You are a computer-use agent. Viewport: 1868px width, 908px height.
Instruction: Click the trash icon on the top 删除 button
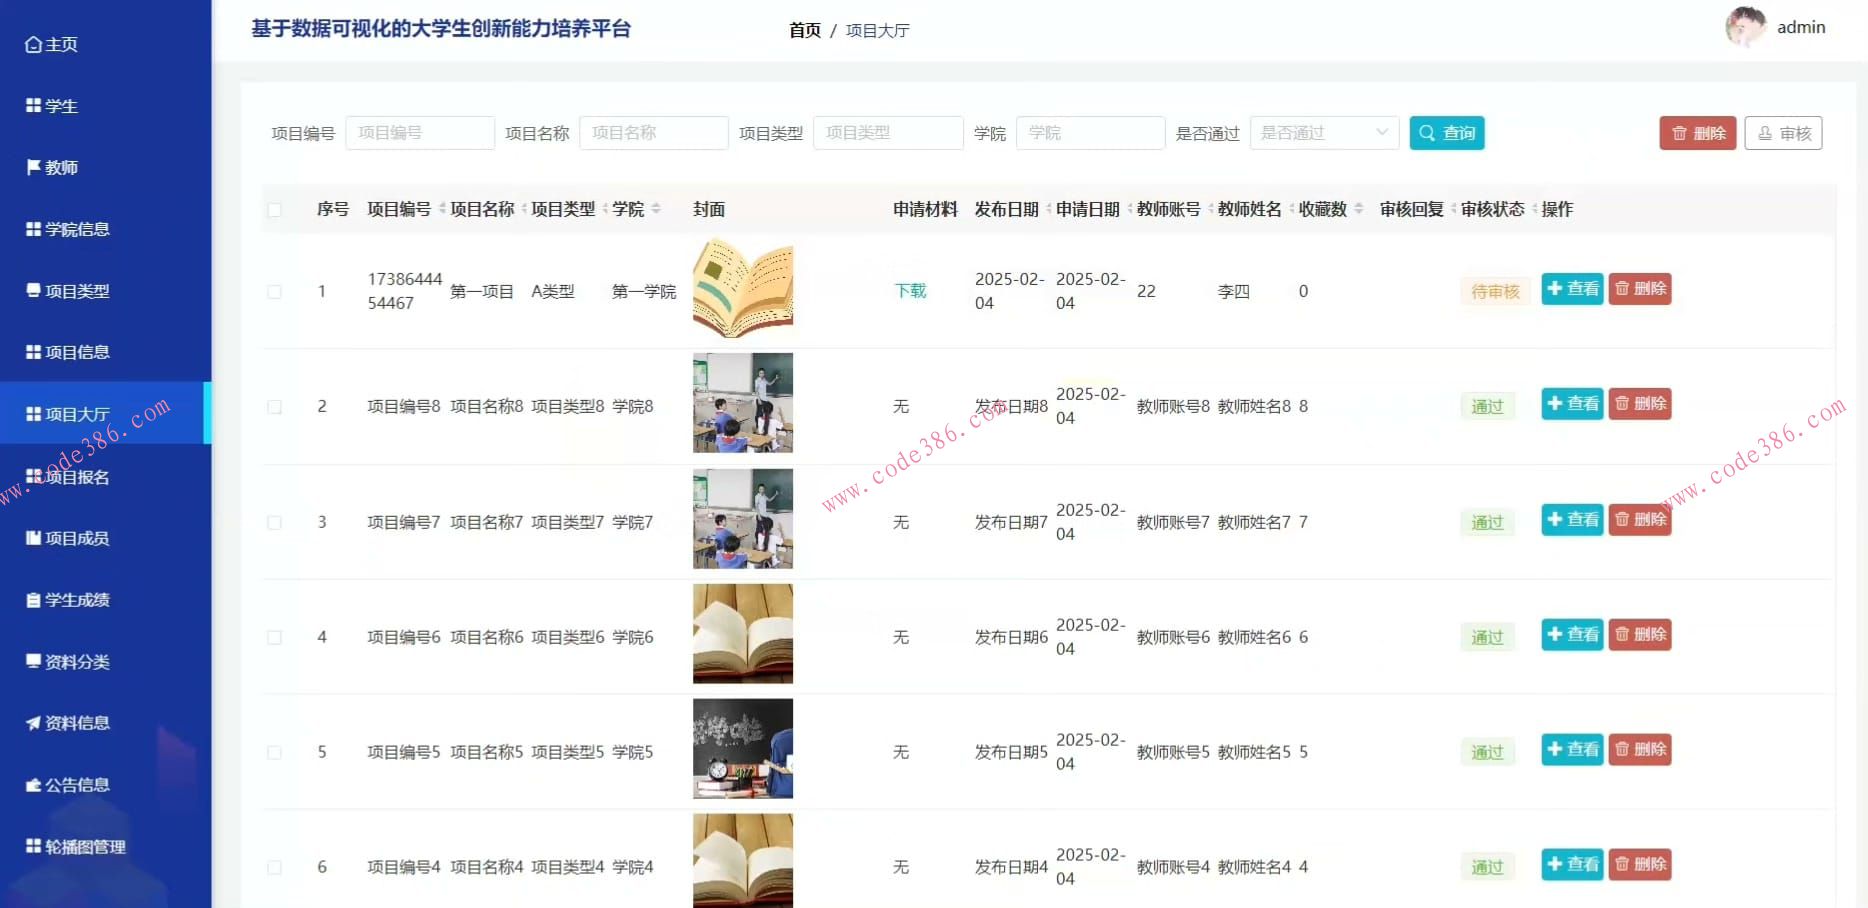pos(1679,132)
